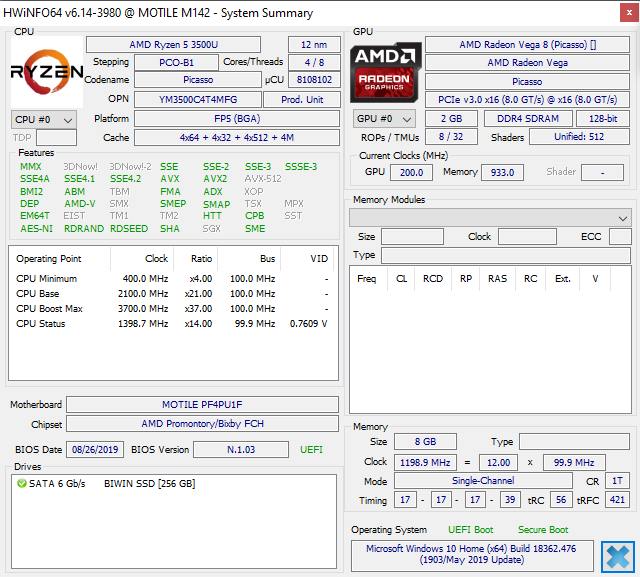Click the AVX2 feature label
Screen dimensions: 640x577
point(215,179)
